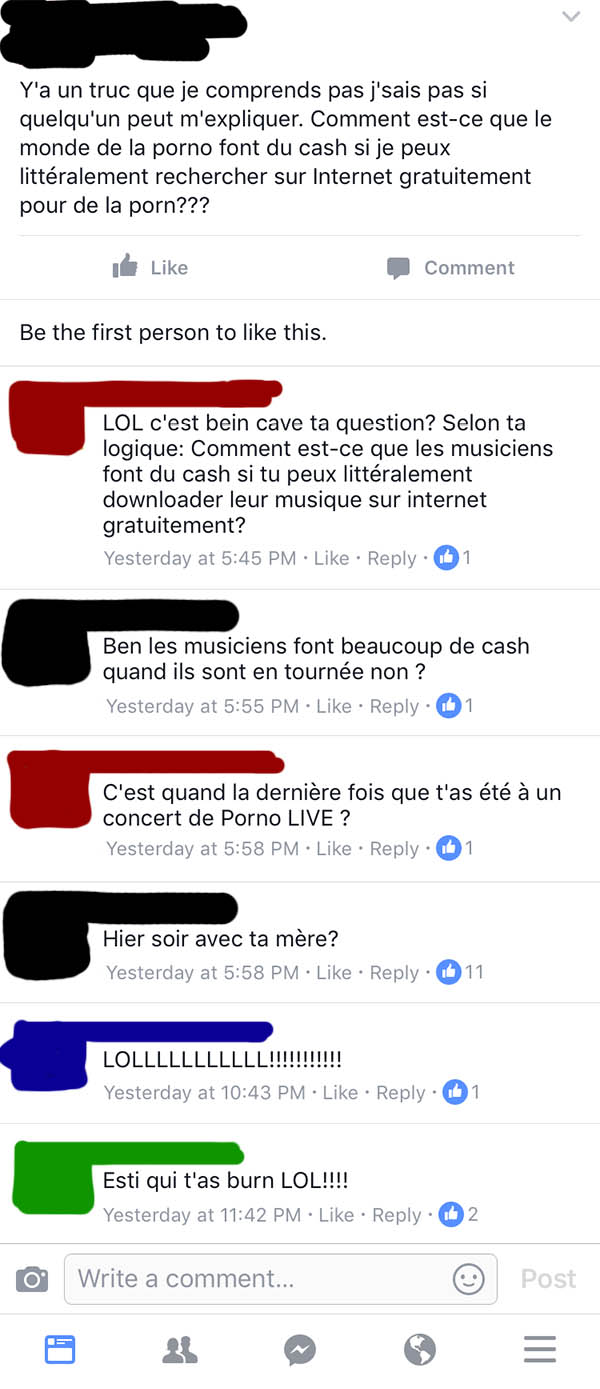This screenshot has width=600, height=1389.
Task: Open the Messenger icon in bottom bar
Action: (x=300, y=1351)
